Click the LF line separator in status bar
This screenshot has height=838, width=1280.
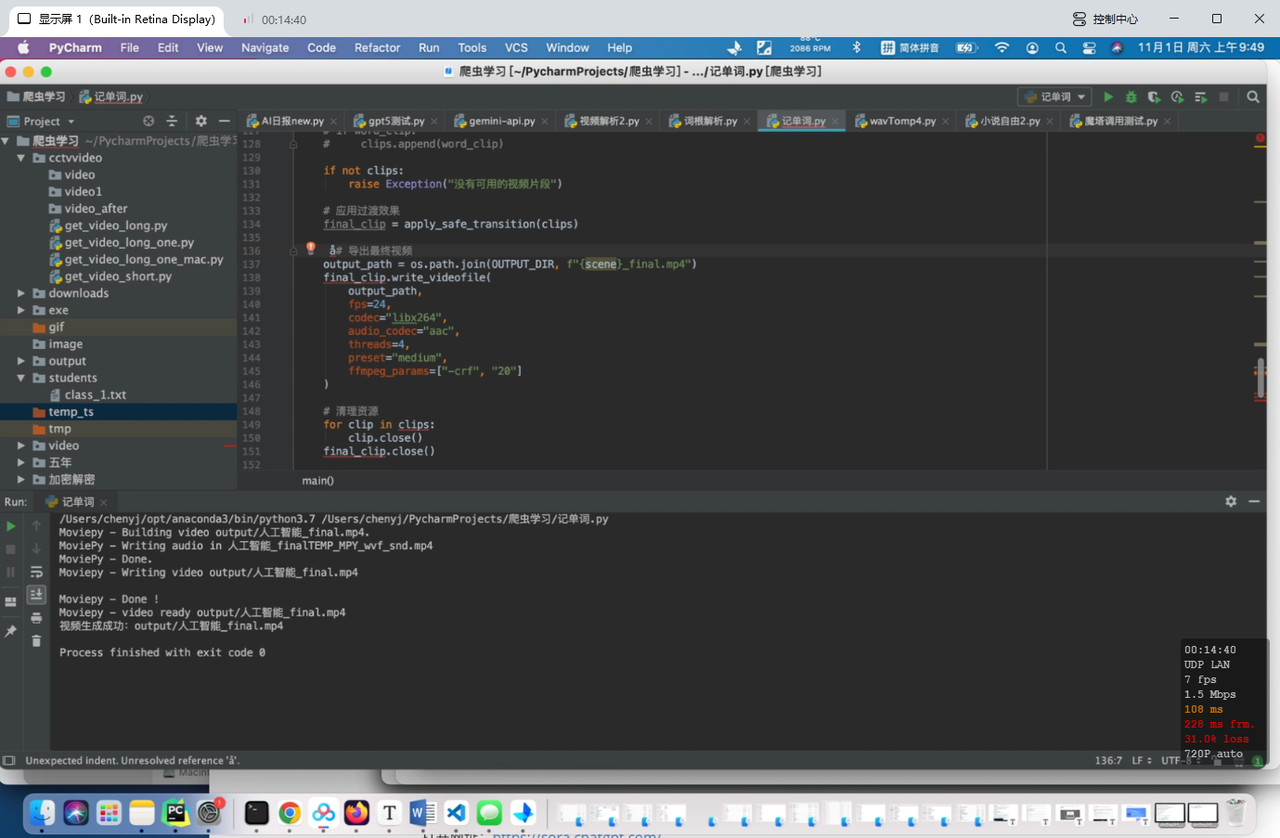point(1141,761)
